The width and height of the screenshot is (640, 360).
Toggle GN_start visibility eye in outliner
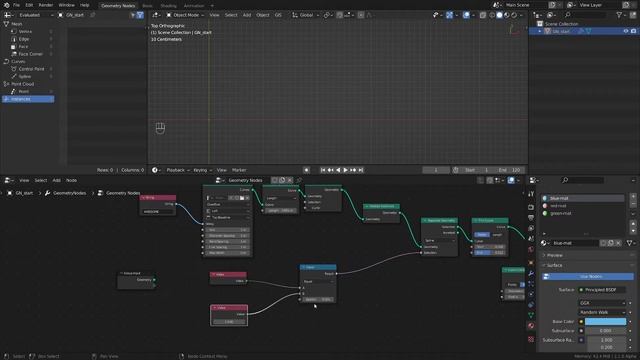pyautogui.click(x=626, y=31)
